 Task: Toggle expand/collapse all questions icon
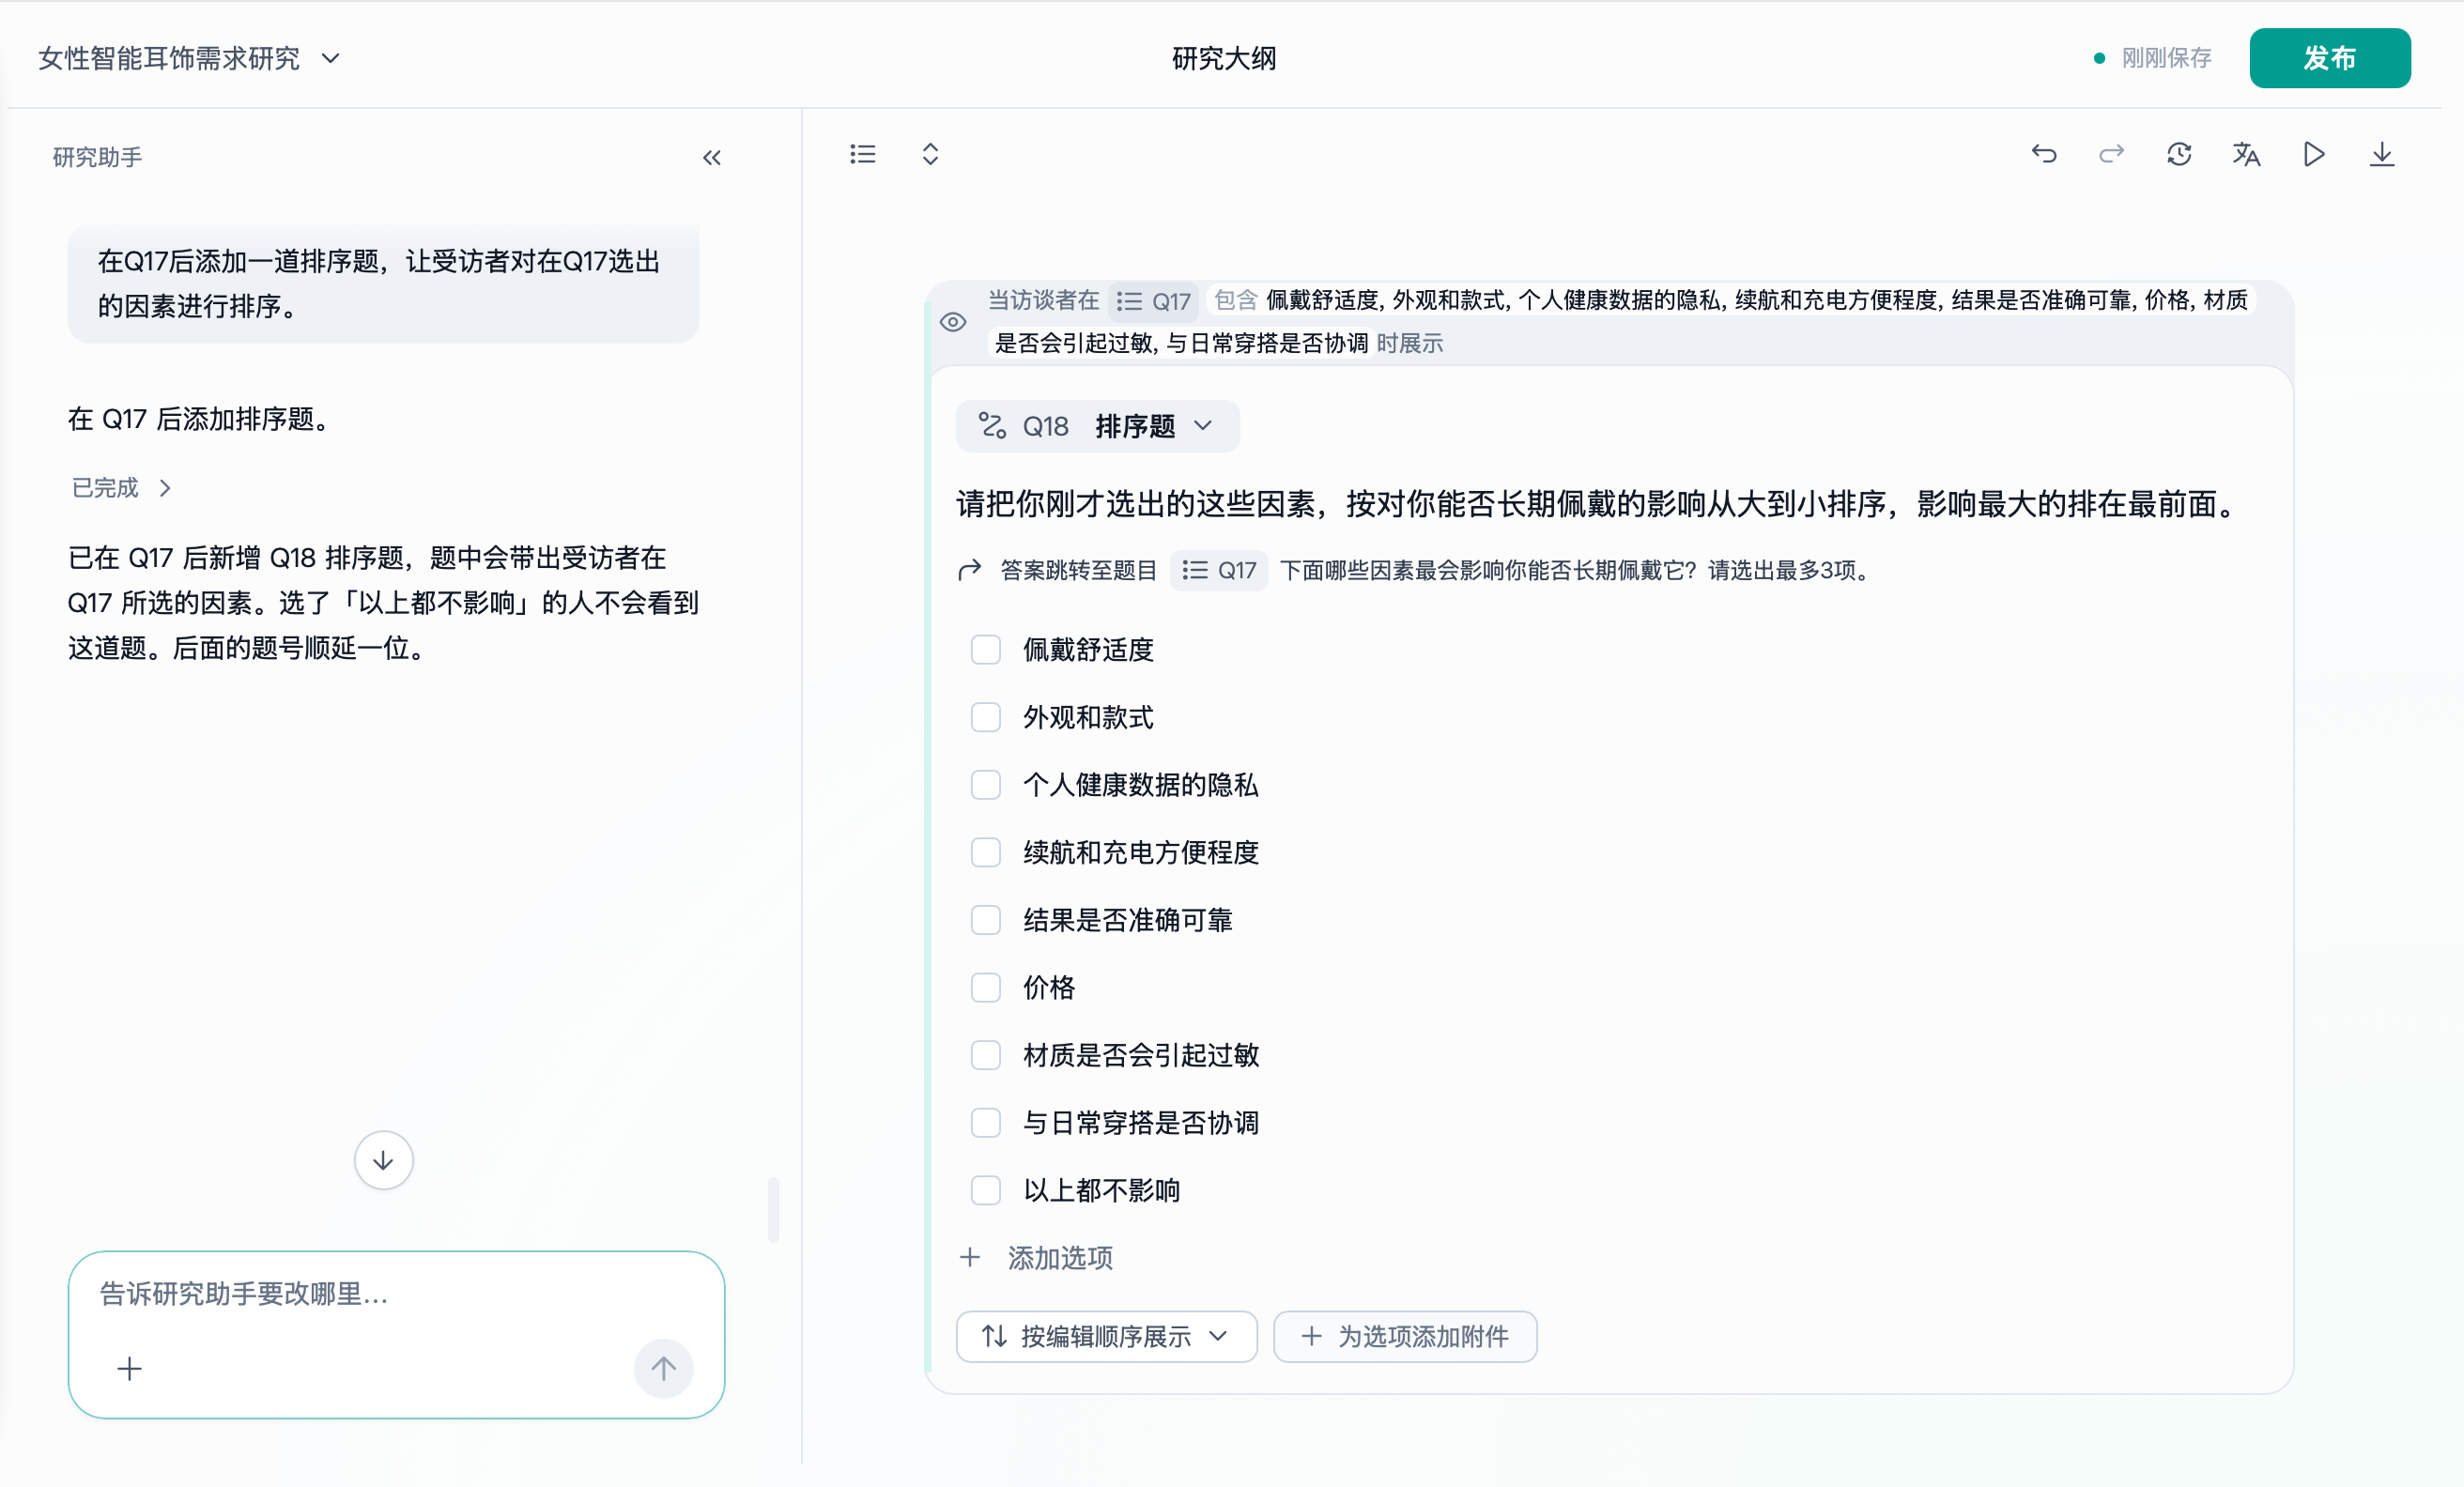(x=930, y=154)
